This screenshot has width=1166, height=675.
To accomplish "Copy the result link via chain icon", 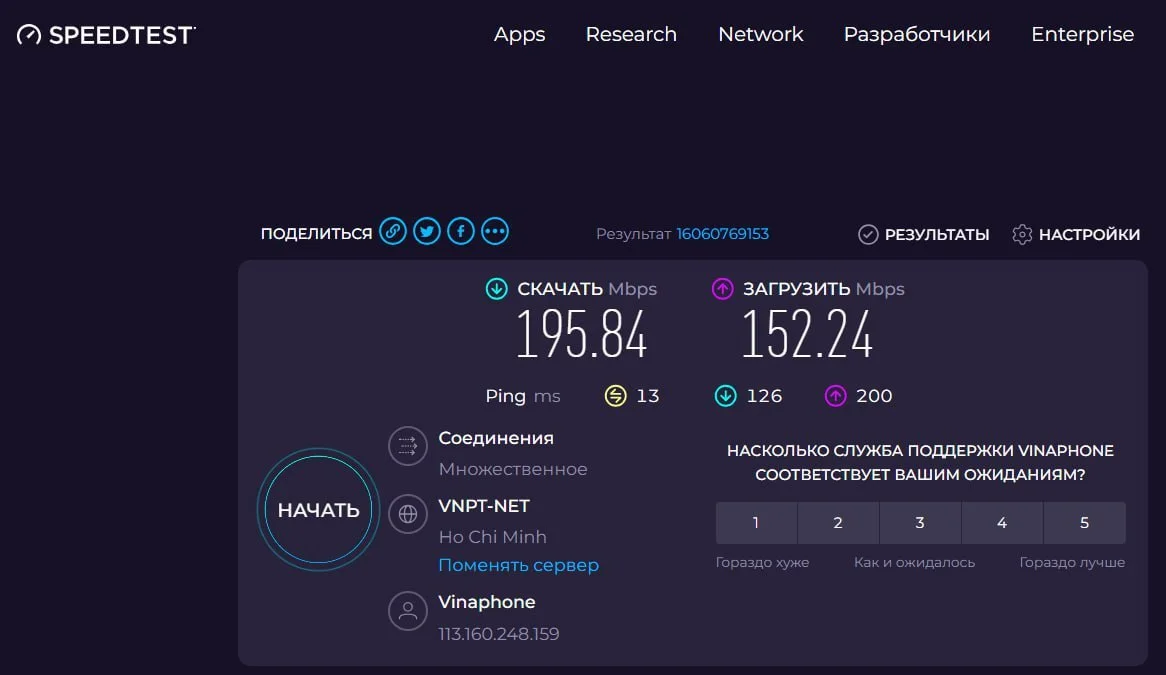I will pos(393,231).
